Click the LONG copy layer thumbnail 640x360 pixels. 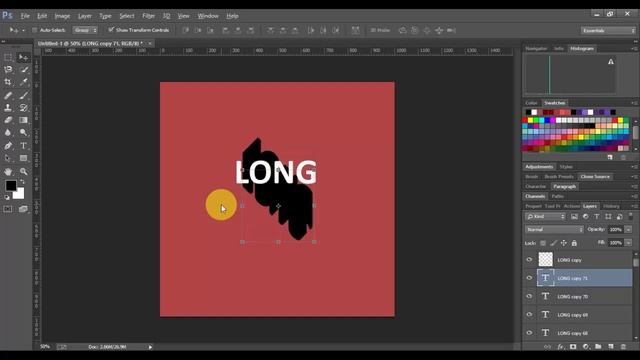[x=545, y=260]
